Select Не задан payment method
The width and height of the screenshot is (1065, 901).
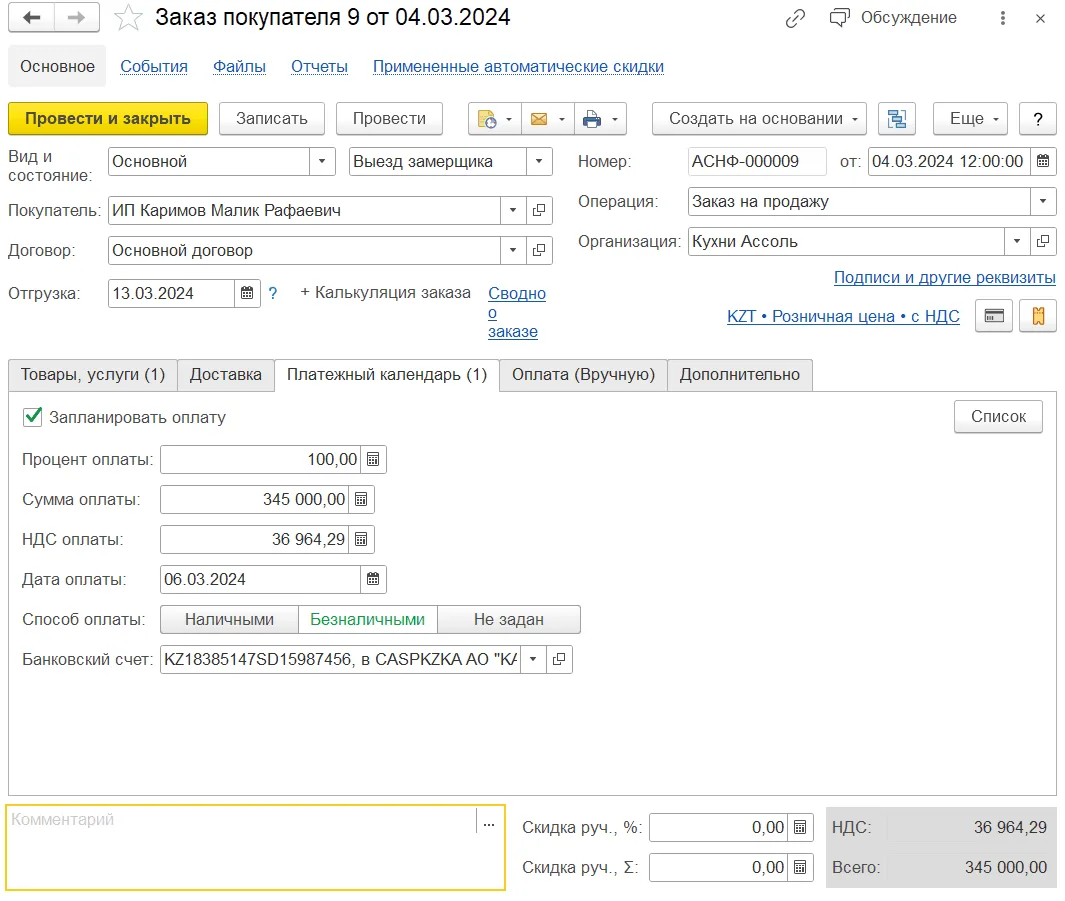509,619
